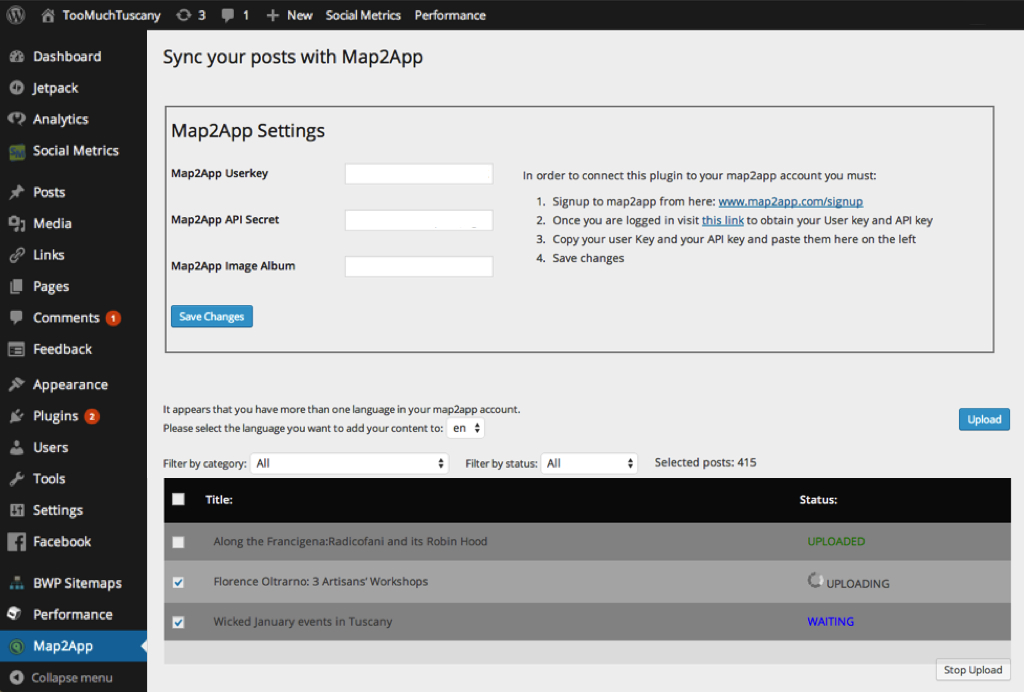This screenshot has width=1024, height=700.
Task: Click the Map2App Userkey input field
Action: point(419,174)
